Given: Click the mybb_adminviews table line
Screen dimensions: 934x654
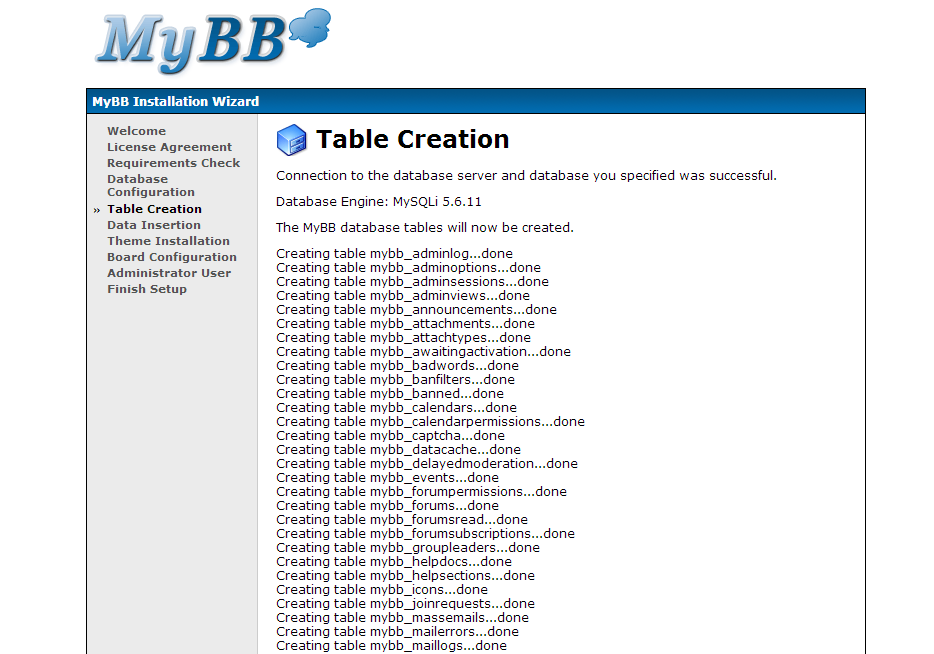Looking at the screenshot, I should coord(403,296).
